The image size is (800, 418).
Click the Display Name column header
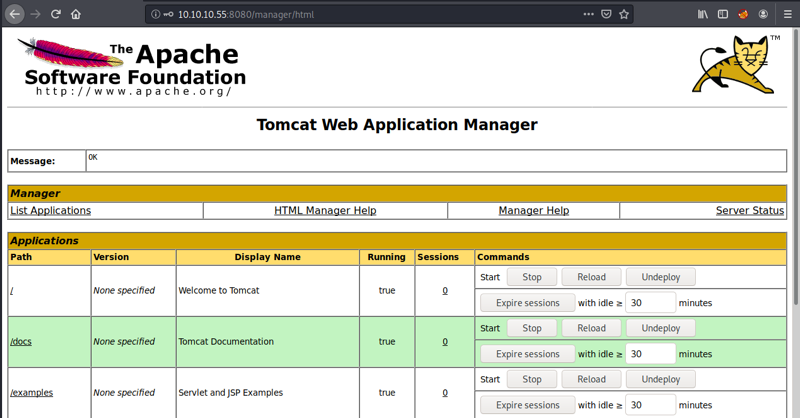coord(267,257)
